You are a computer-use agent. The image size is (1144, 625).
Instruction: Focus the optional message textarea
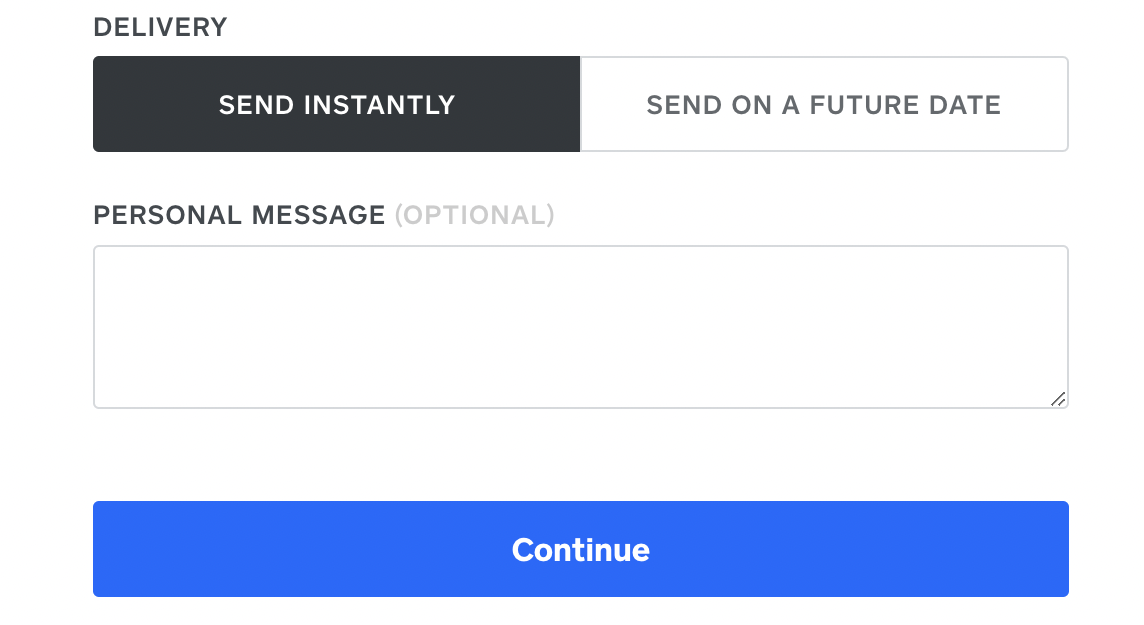(x=580, y=326)
